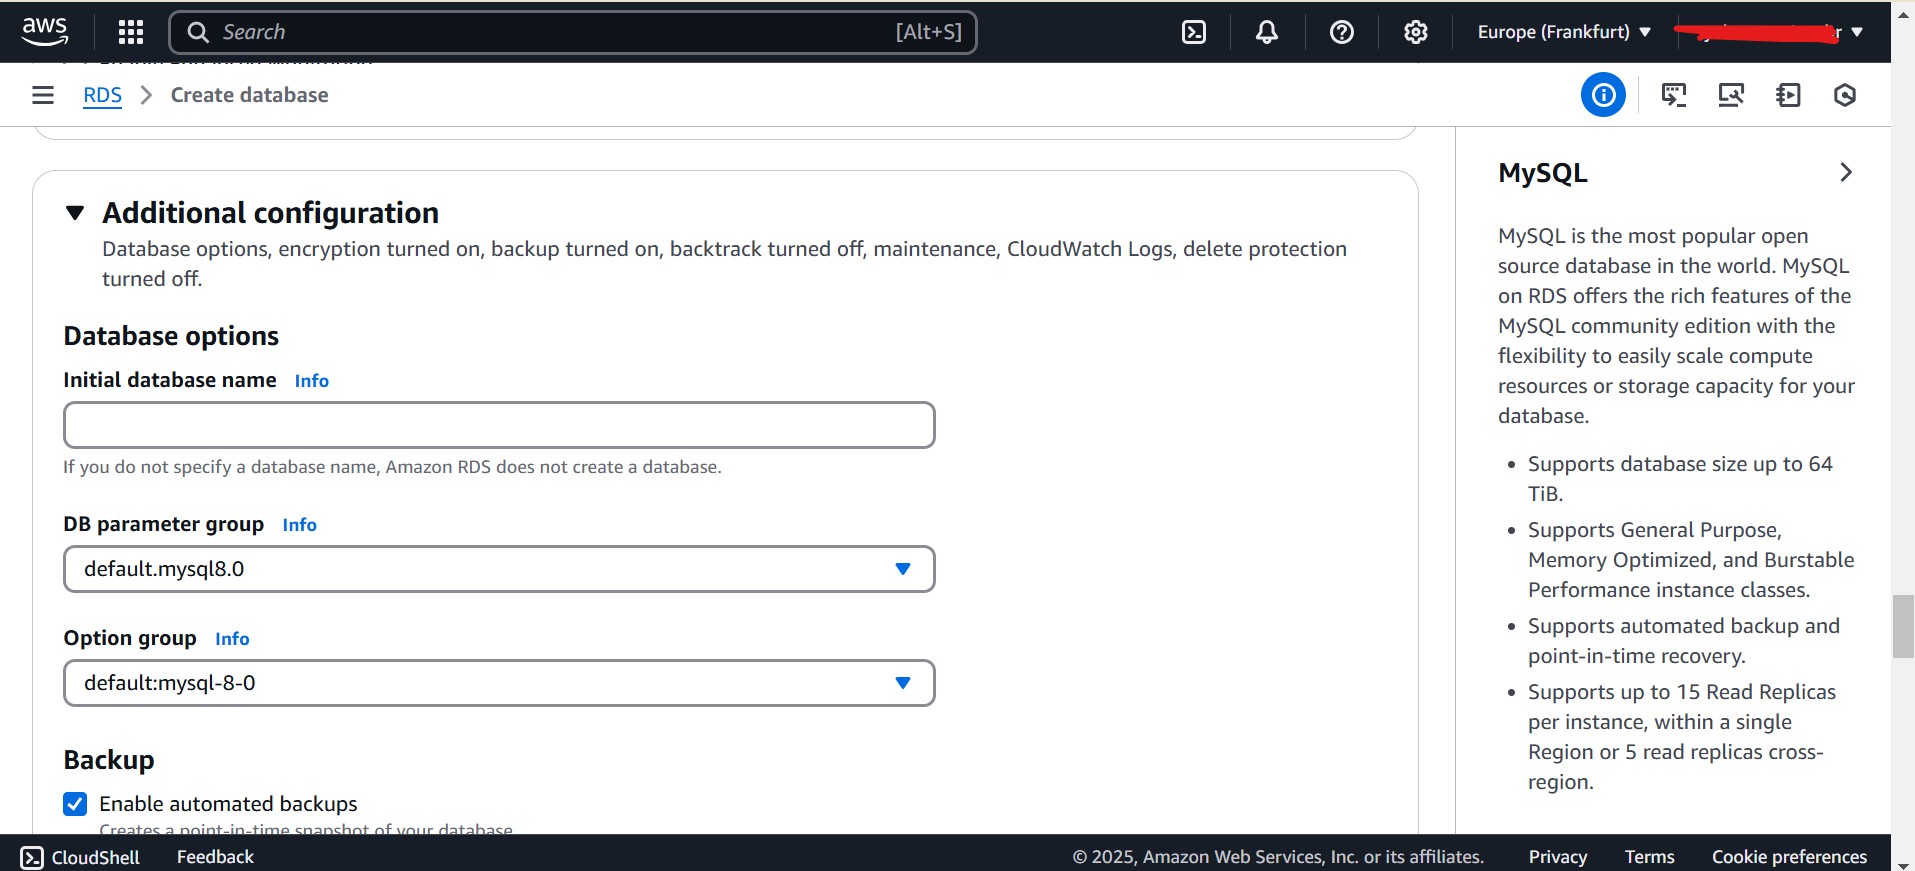The image size is (1915, 871).
Task: Open the AWS services grid menu
Action: [131, 32]
